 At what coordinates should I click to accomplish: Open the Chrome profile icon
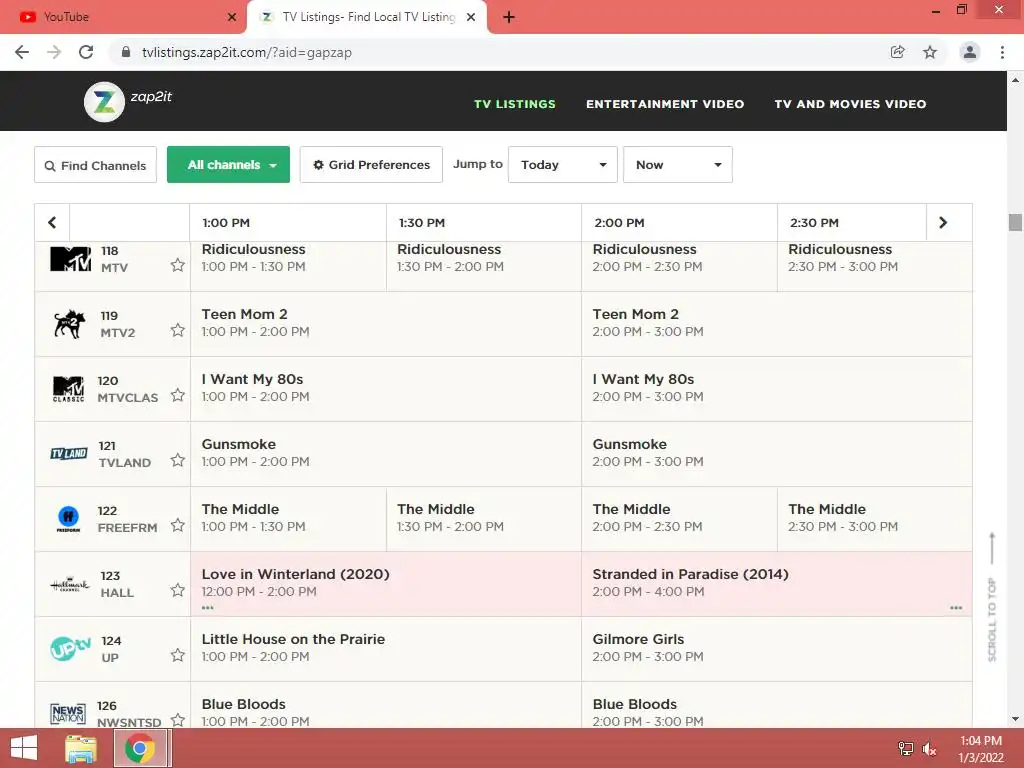coord(970,52)
